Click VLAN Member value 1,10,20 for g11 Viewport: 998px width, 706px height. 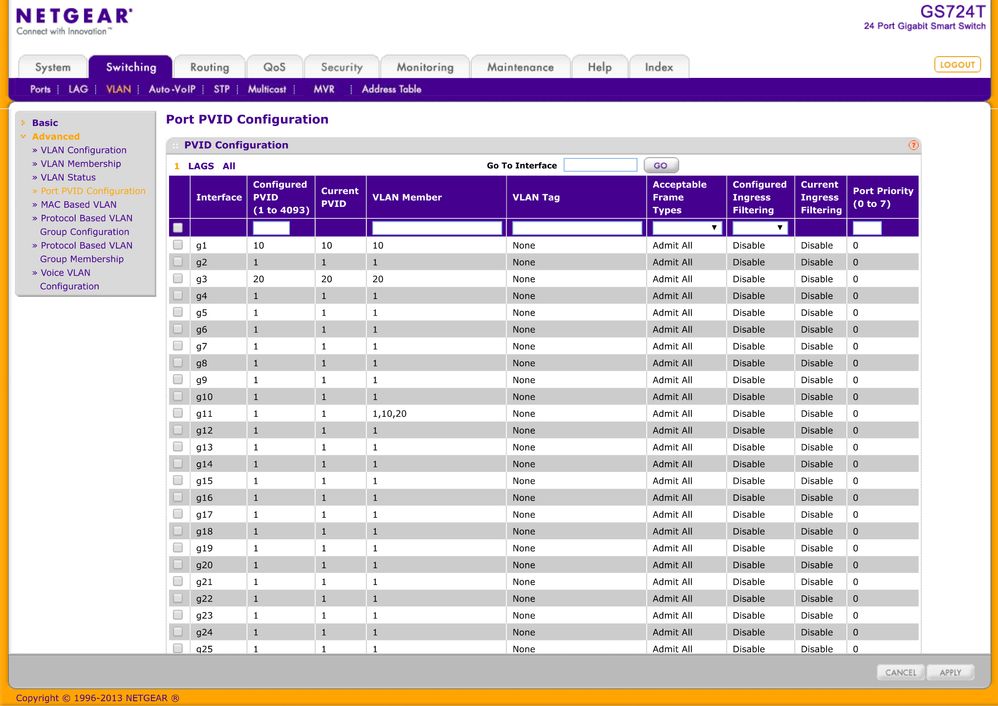tap(390, 414)
